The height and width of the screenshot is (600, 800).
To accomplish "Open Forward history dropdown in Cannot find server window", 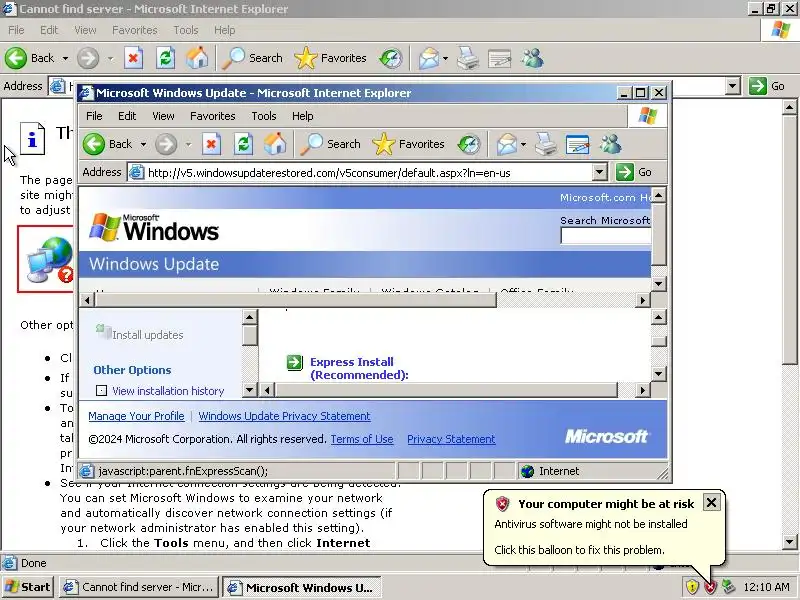I will [x=110, y=58].
